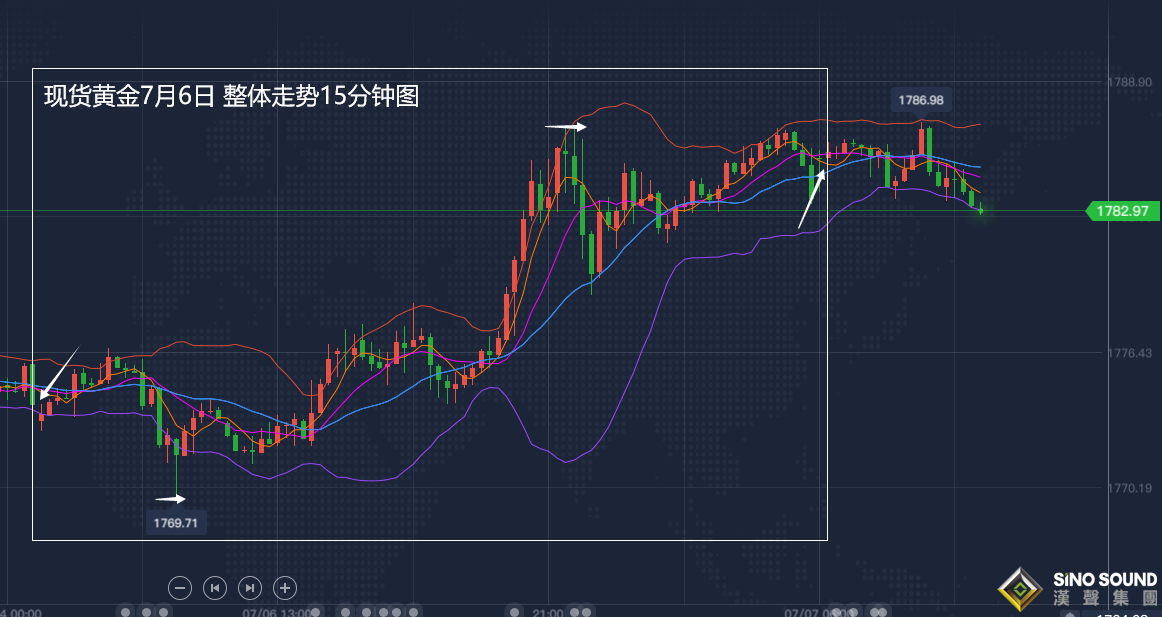Jump to the latest candles button
The height and width of the screenshot is (617, 1162).
(x=250, y=588)
